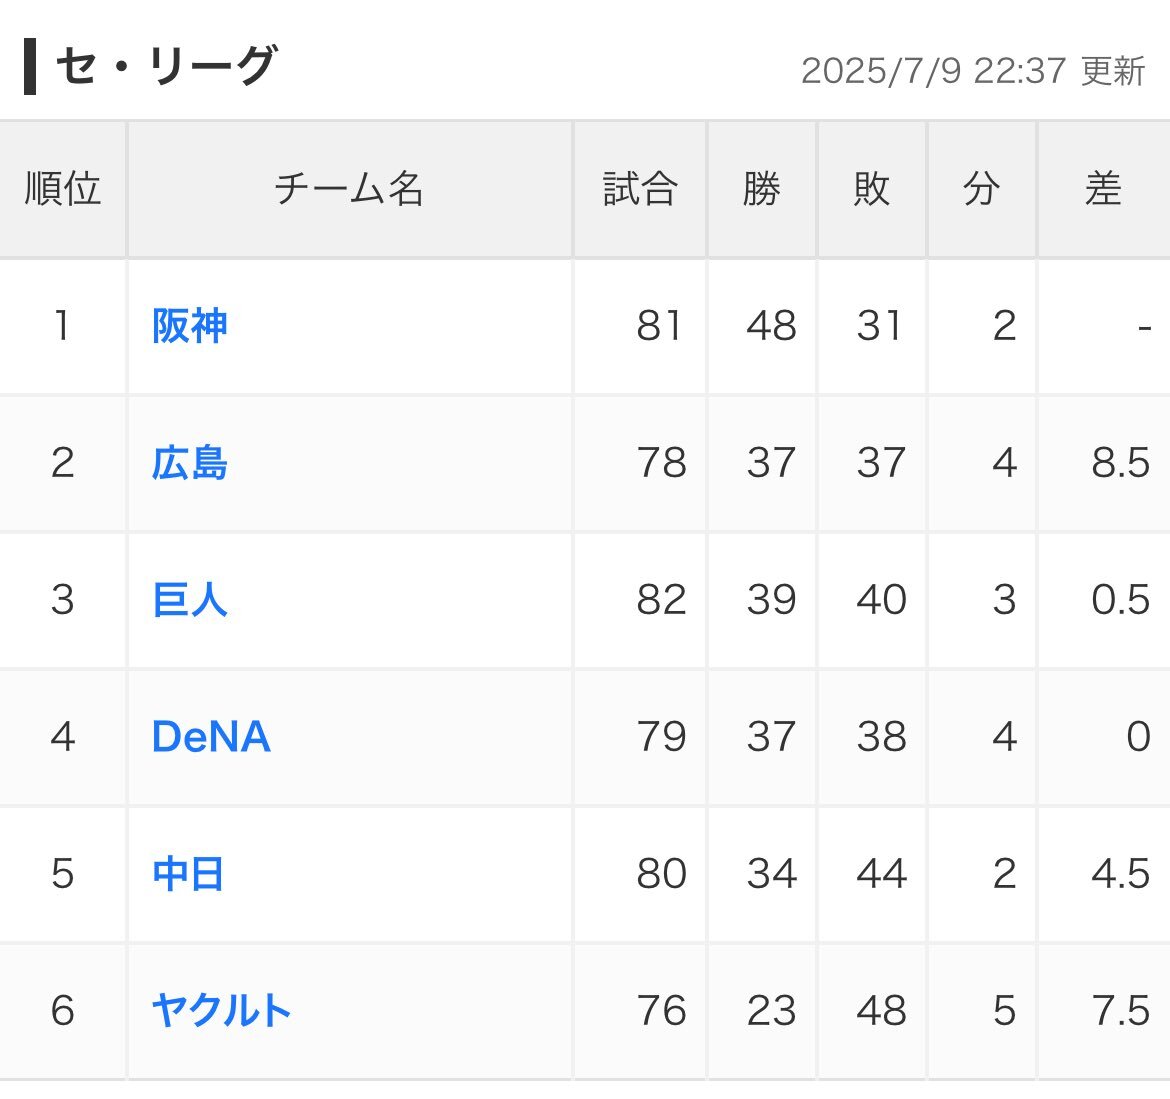
Task: Select ヤクルト's 48 losses cell
Action: point(872,1011)
